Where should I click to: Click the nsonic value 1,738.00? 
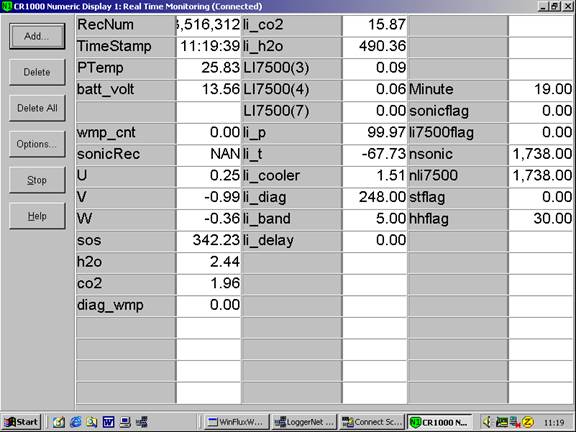[x=541, y=154]
